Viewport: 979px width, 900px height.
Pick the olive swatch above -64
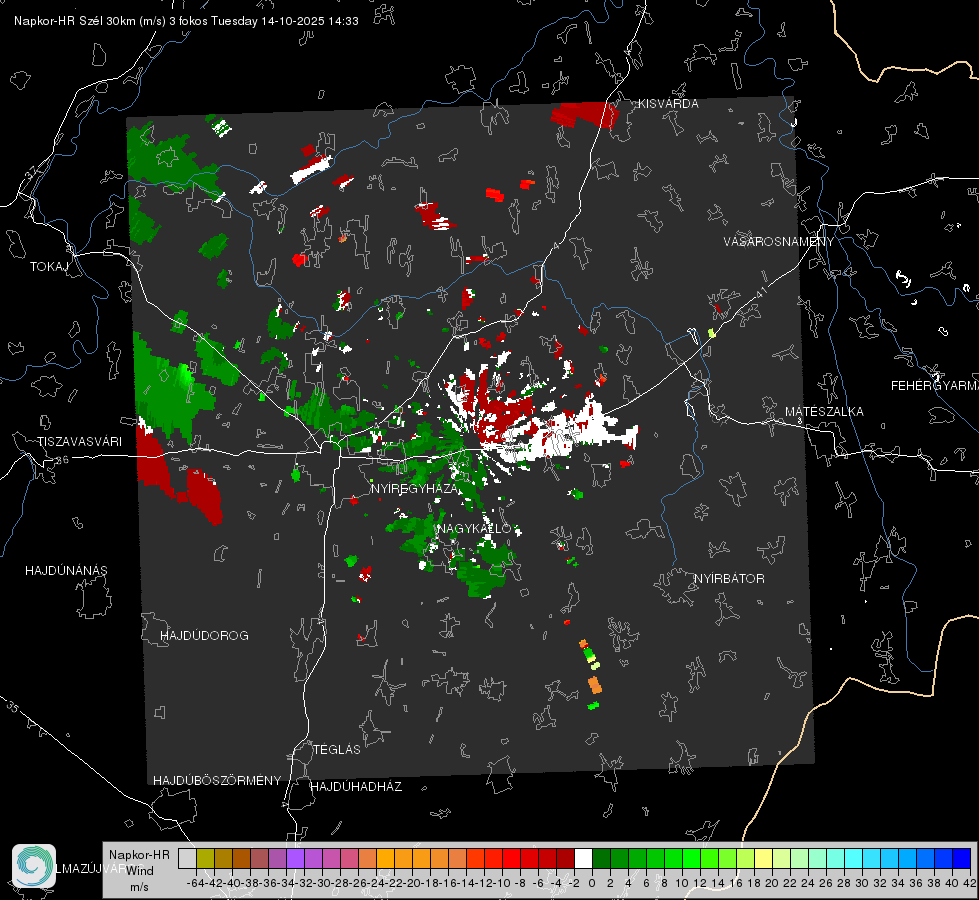(205, 858)
